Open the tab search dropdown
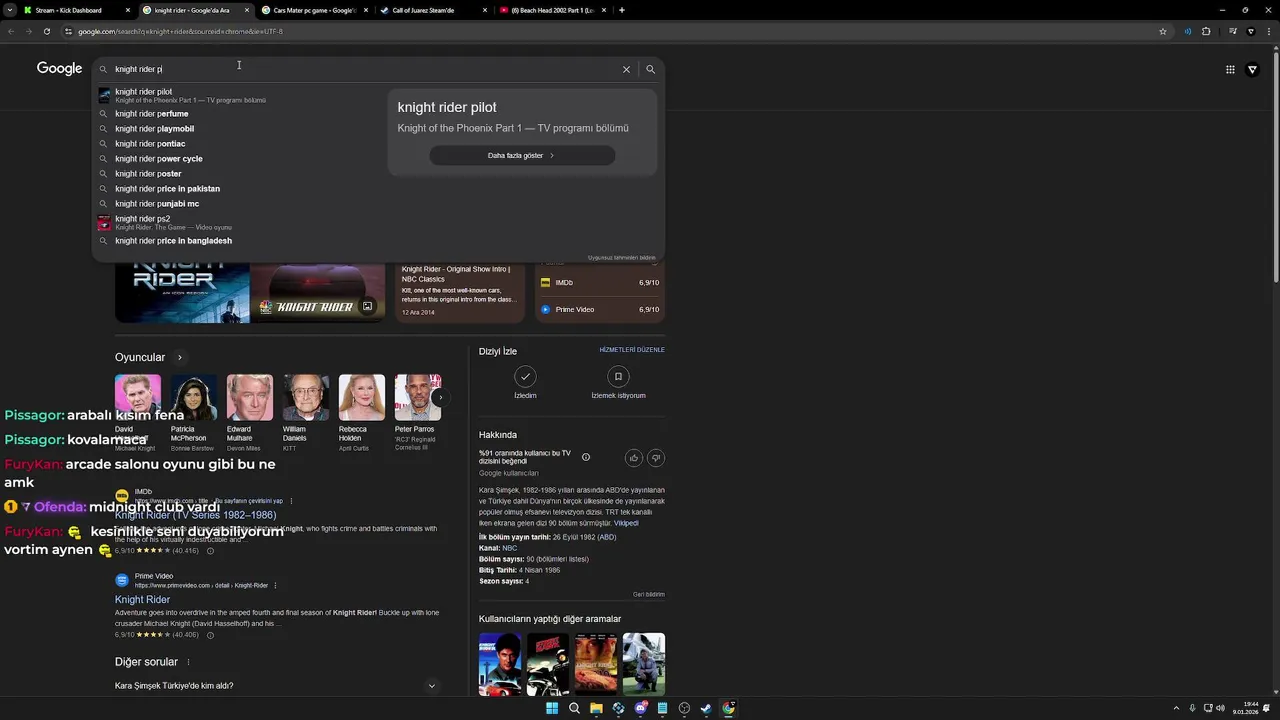The width and height of the screenshot is (1280, 720). point(8,10)
